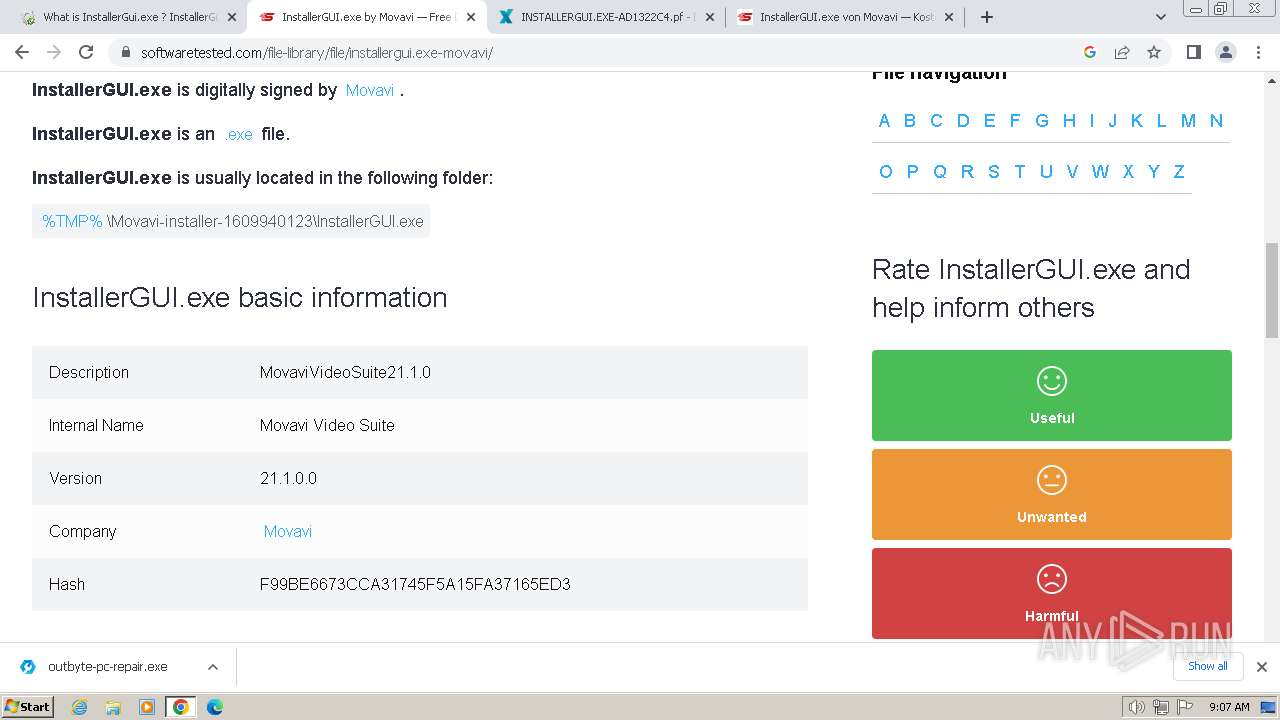
Task: Select the Chrome taskbar icon
Action: point(180,707)
